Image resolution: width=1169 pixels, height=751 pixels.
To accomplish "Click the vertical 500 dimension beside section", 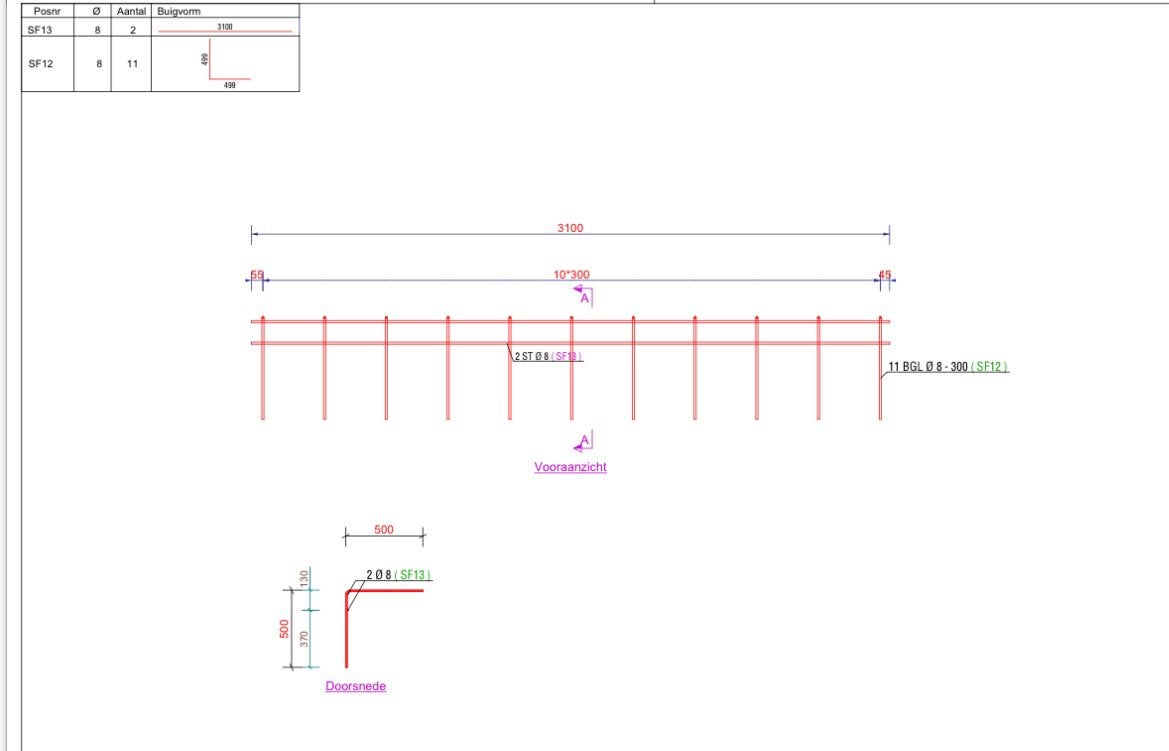I will (284, 629).
